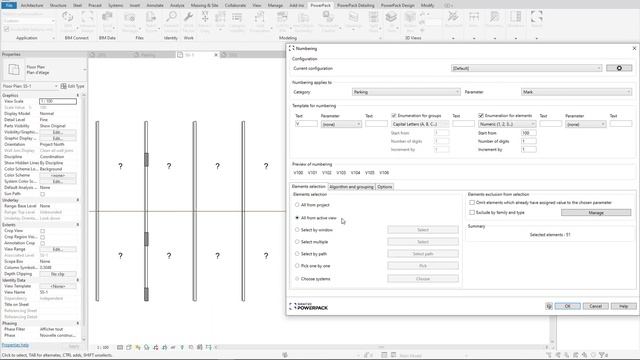The image size is (640, 360).
Task: Click Edit Type in Properties panel
Action: click(73, 86)
